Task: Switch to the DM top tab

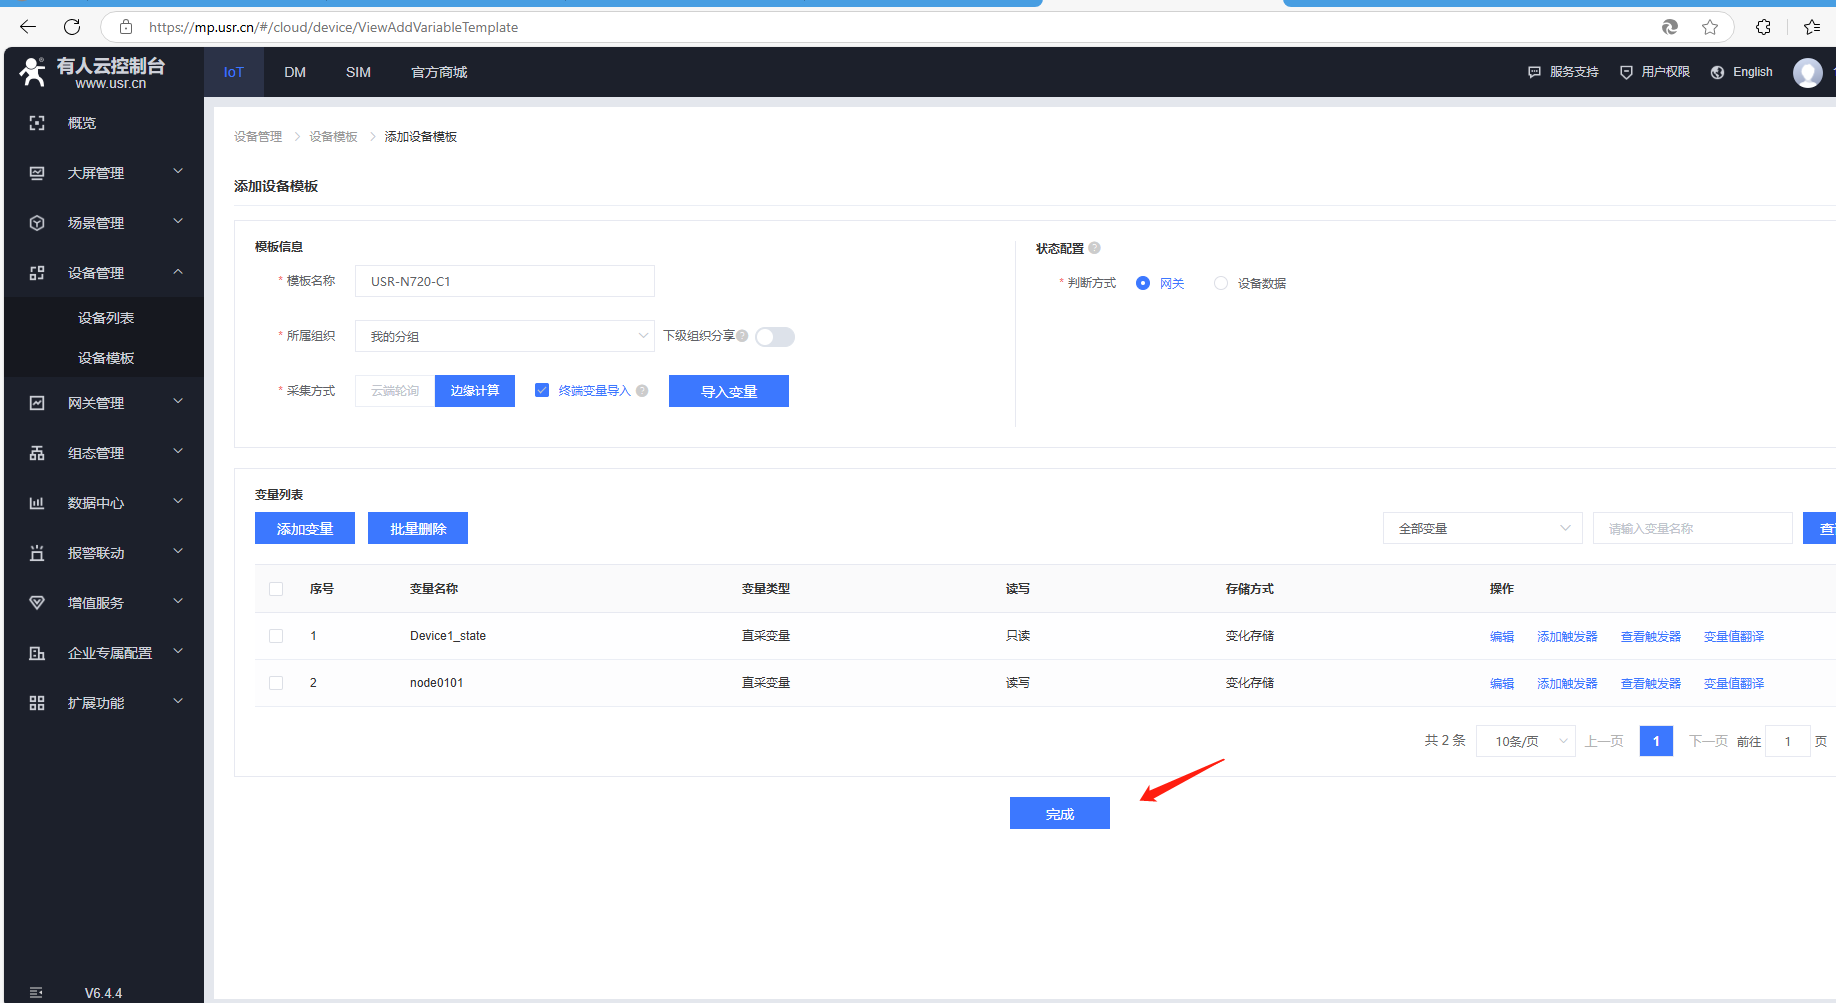Action: [x=295, y=72]
